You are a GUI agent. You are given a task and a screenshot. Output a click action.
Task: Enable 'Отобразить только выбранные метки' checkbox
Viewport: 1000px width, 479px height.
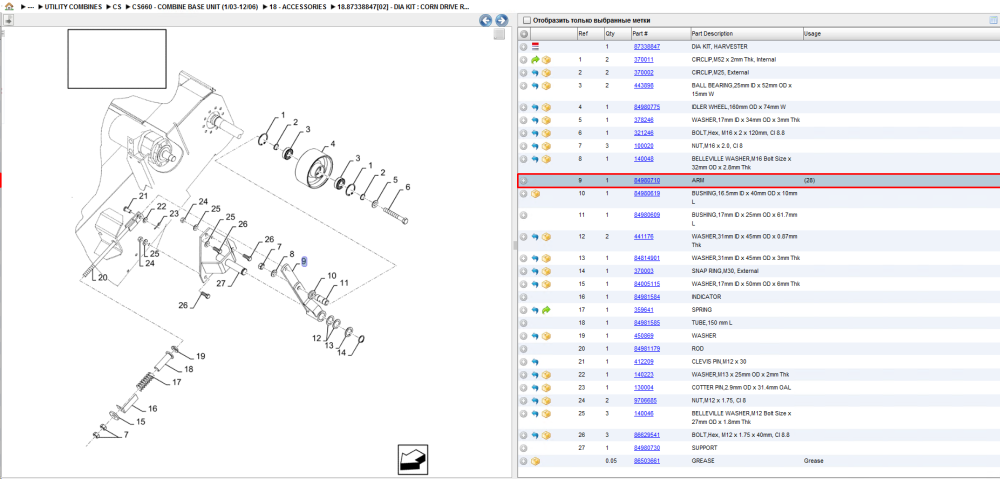point(526,20)
